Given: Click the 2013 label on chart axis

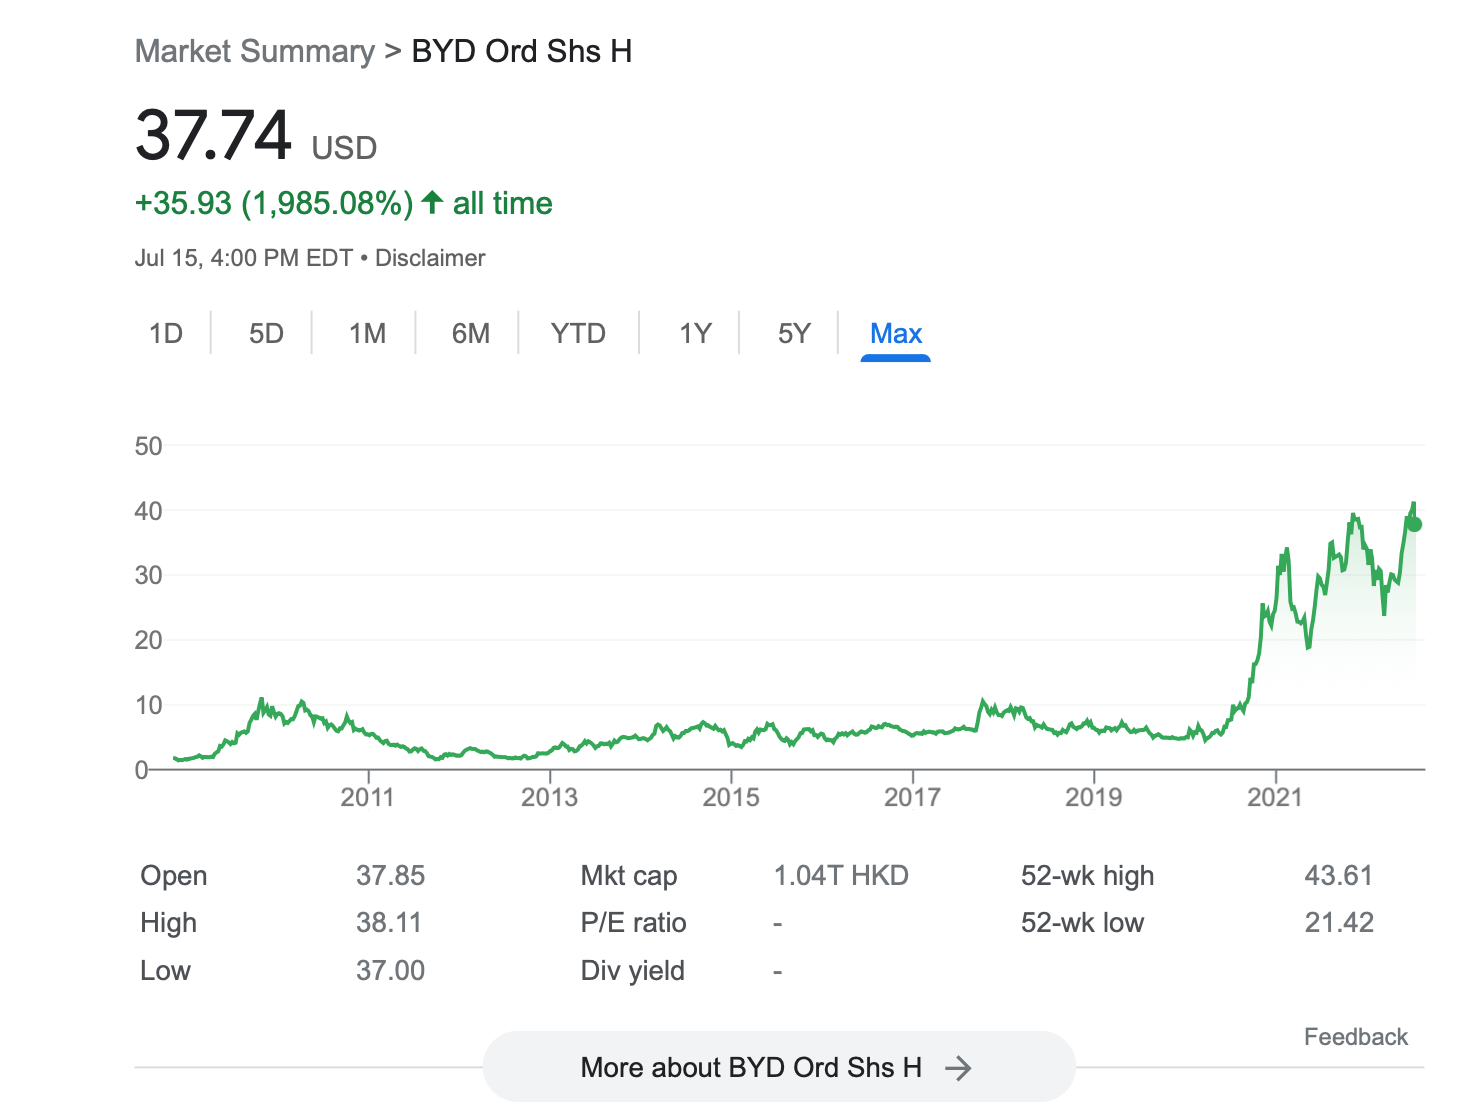Looking at the screenshot, I should [x=549, y=797].
